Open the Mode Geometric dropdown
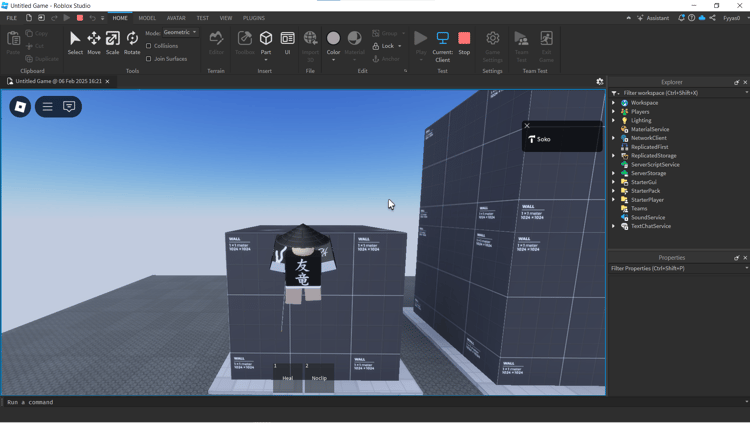 (180, 32)
